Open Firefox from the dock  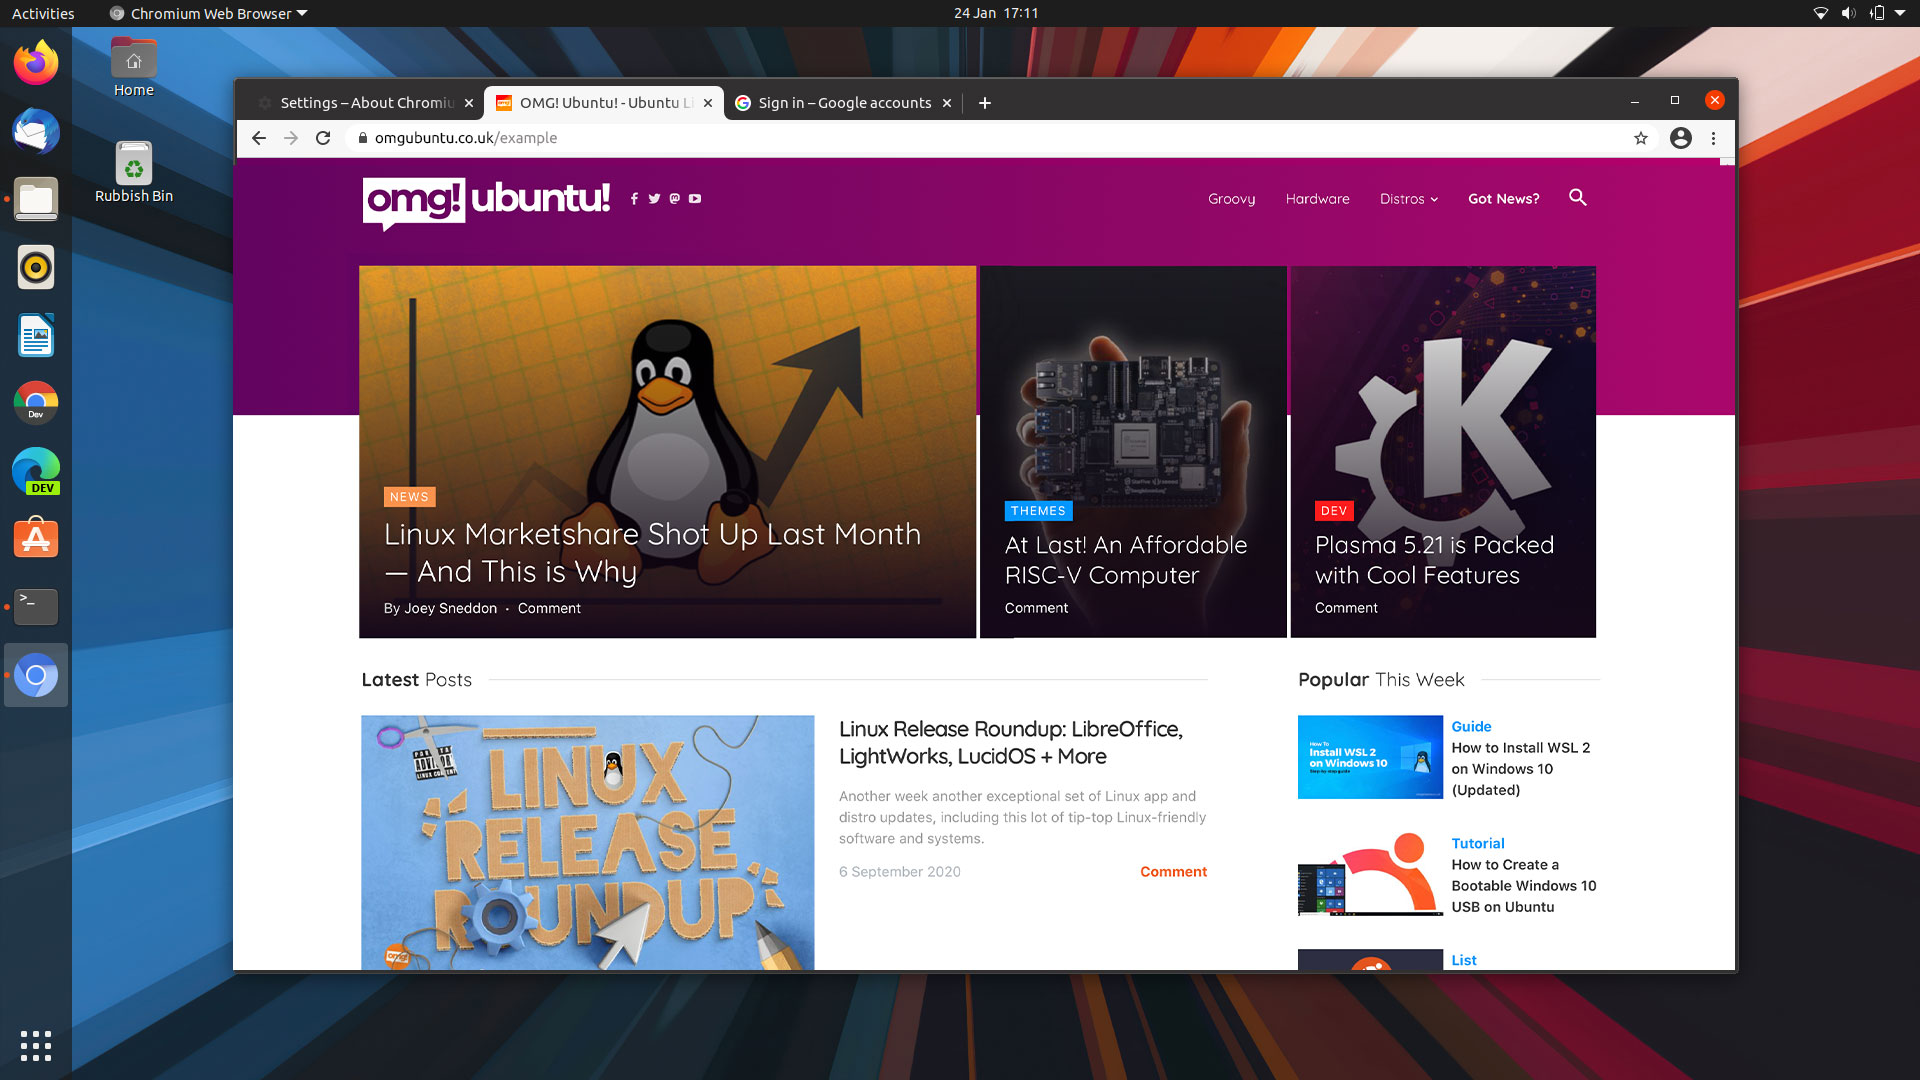click(x=36, y=62)
